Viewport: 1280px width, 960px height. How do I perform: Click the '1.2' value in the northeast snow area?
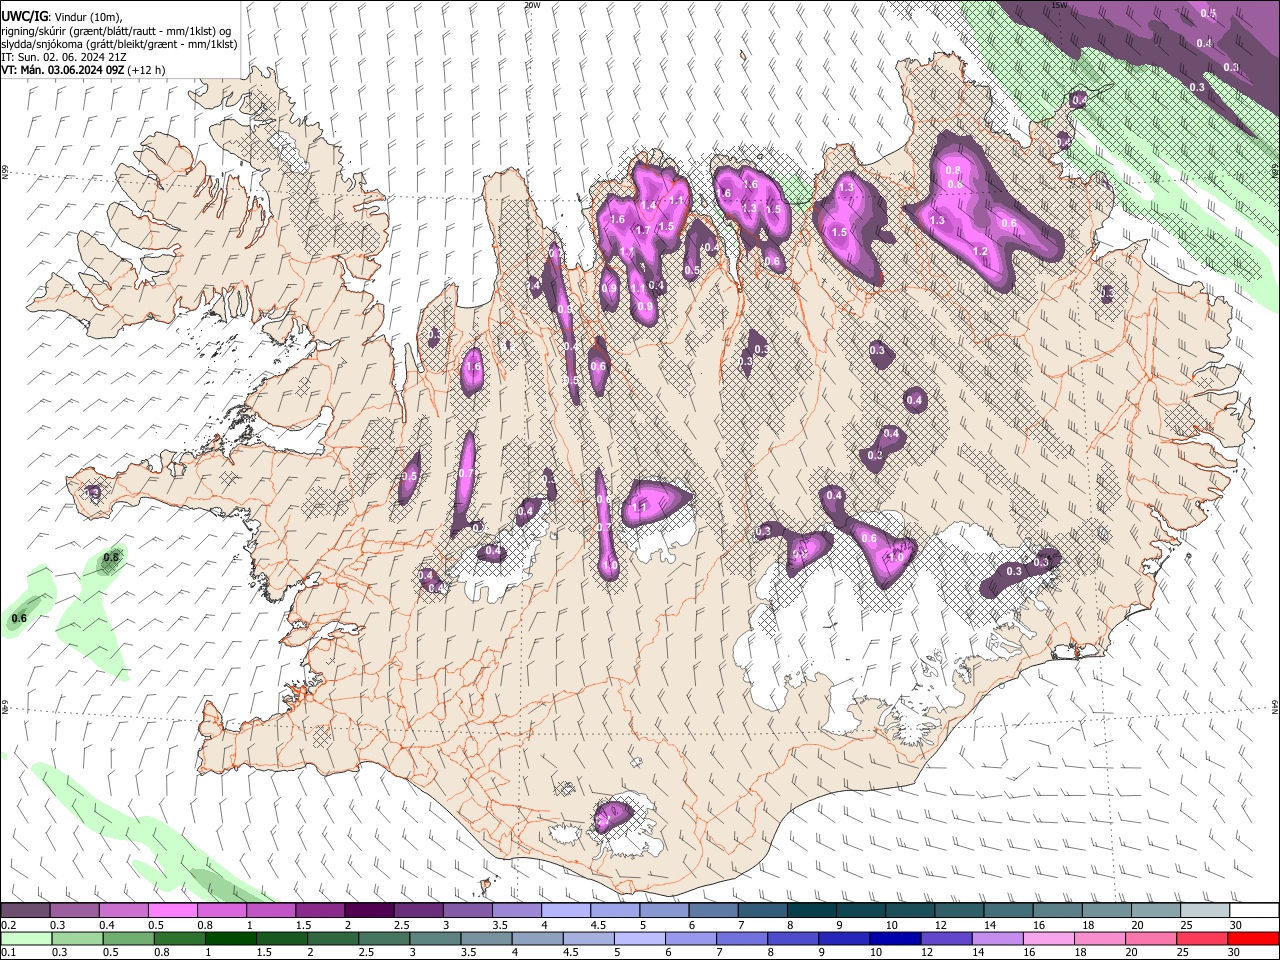click(x=980, y=251)
